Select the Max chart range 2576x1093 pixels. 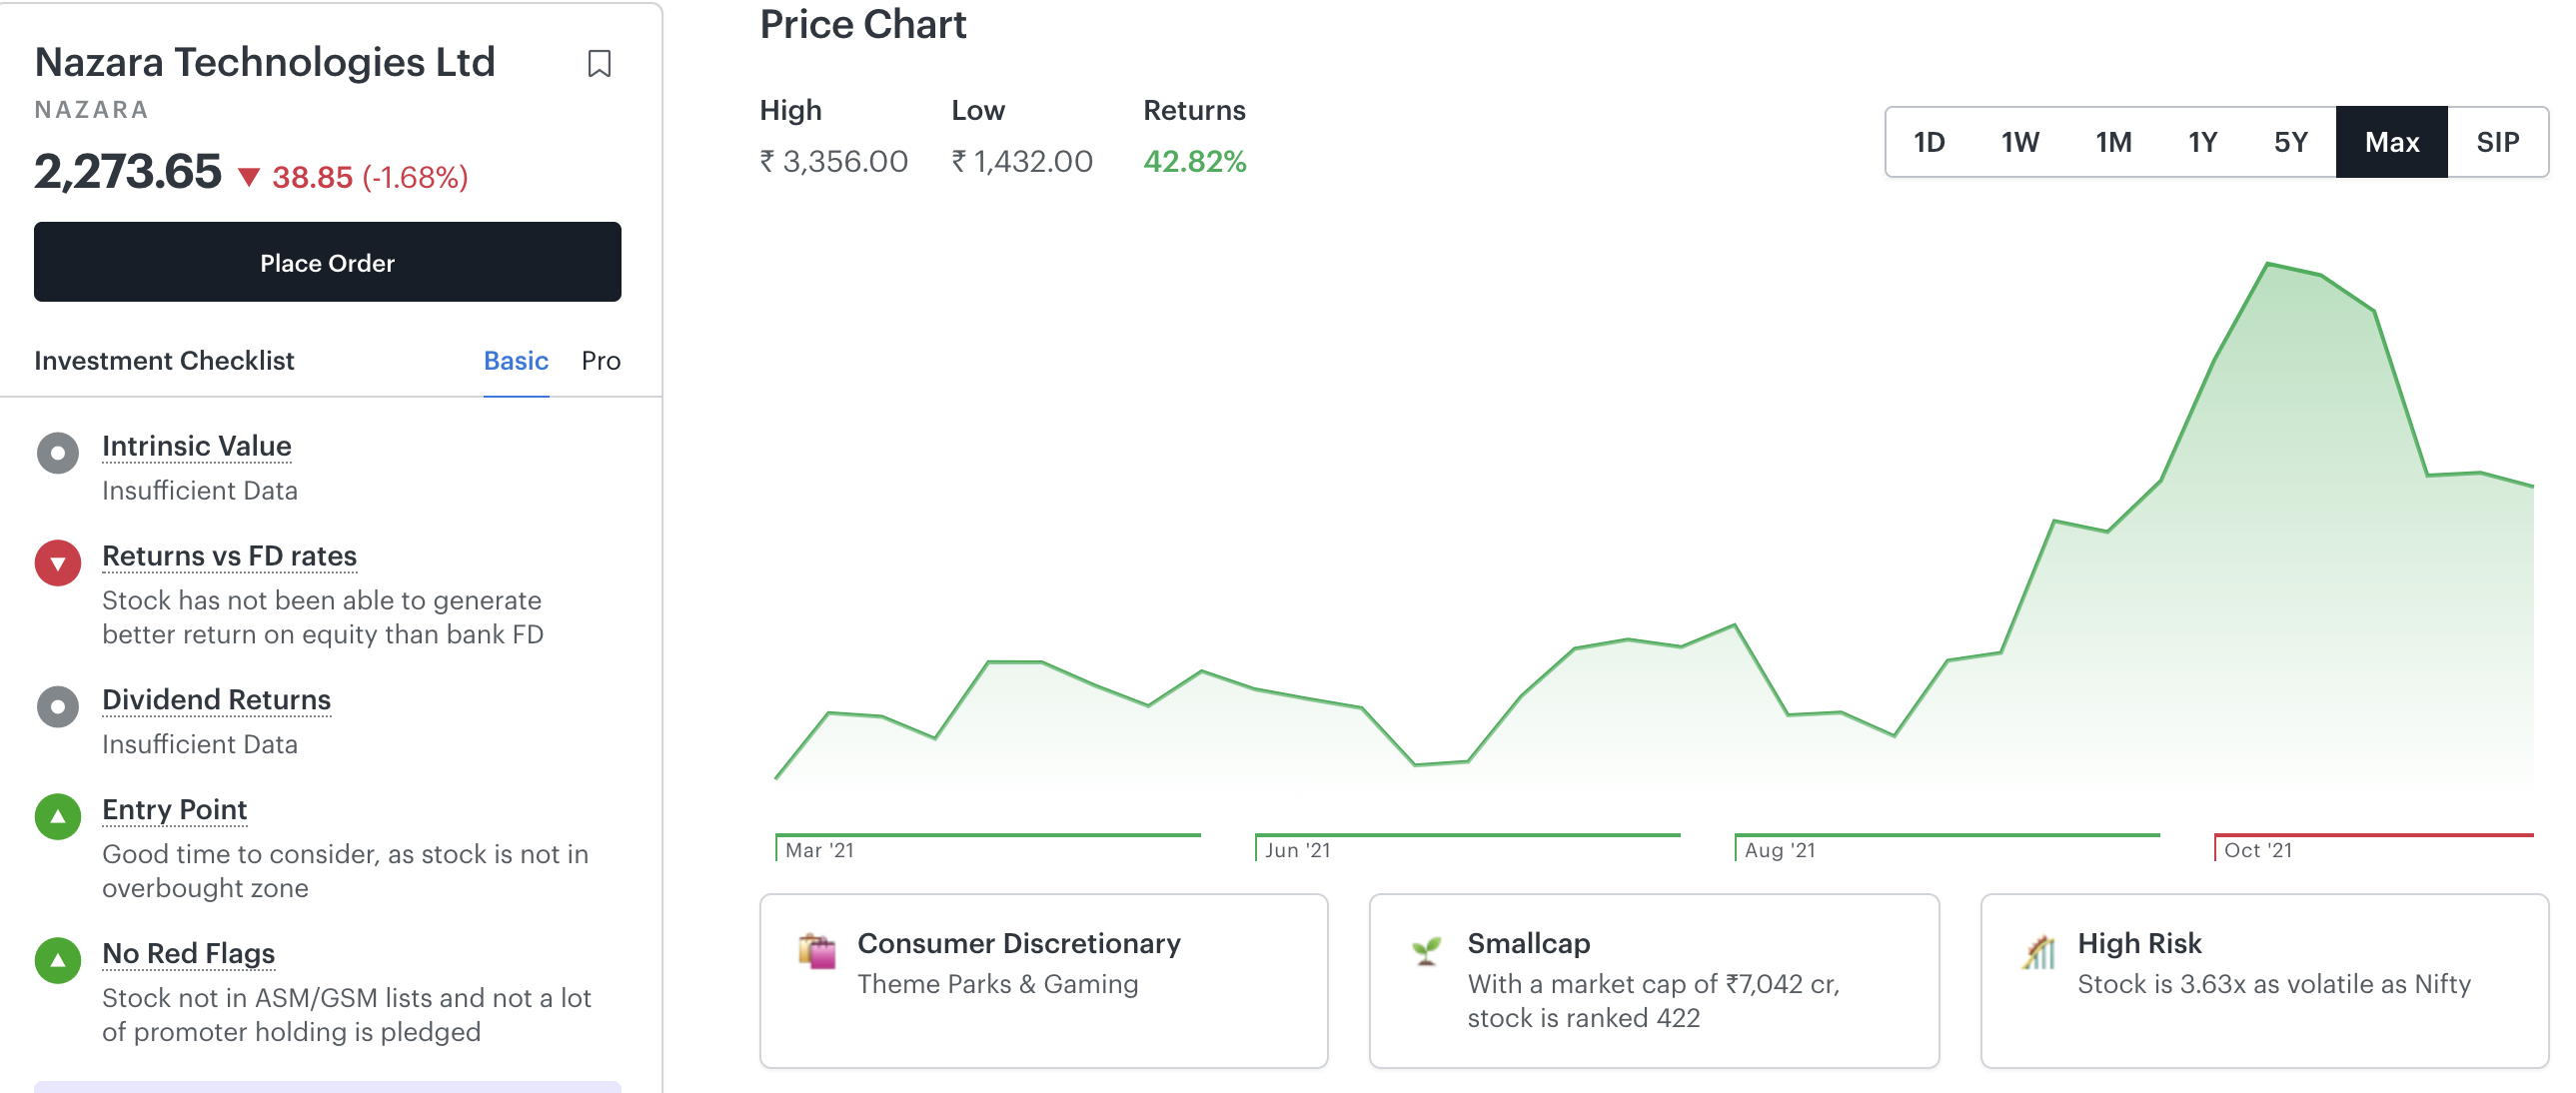coord(2391,142)
